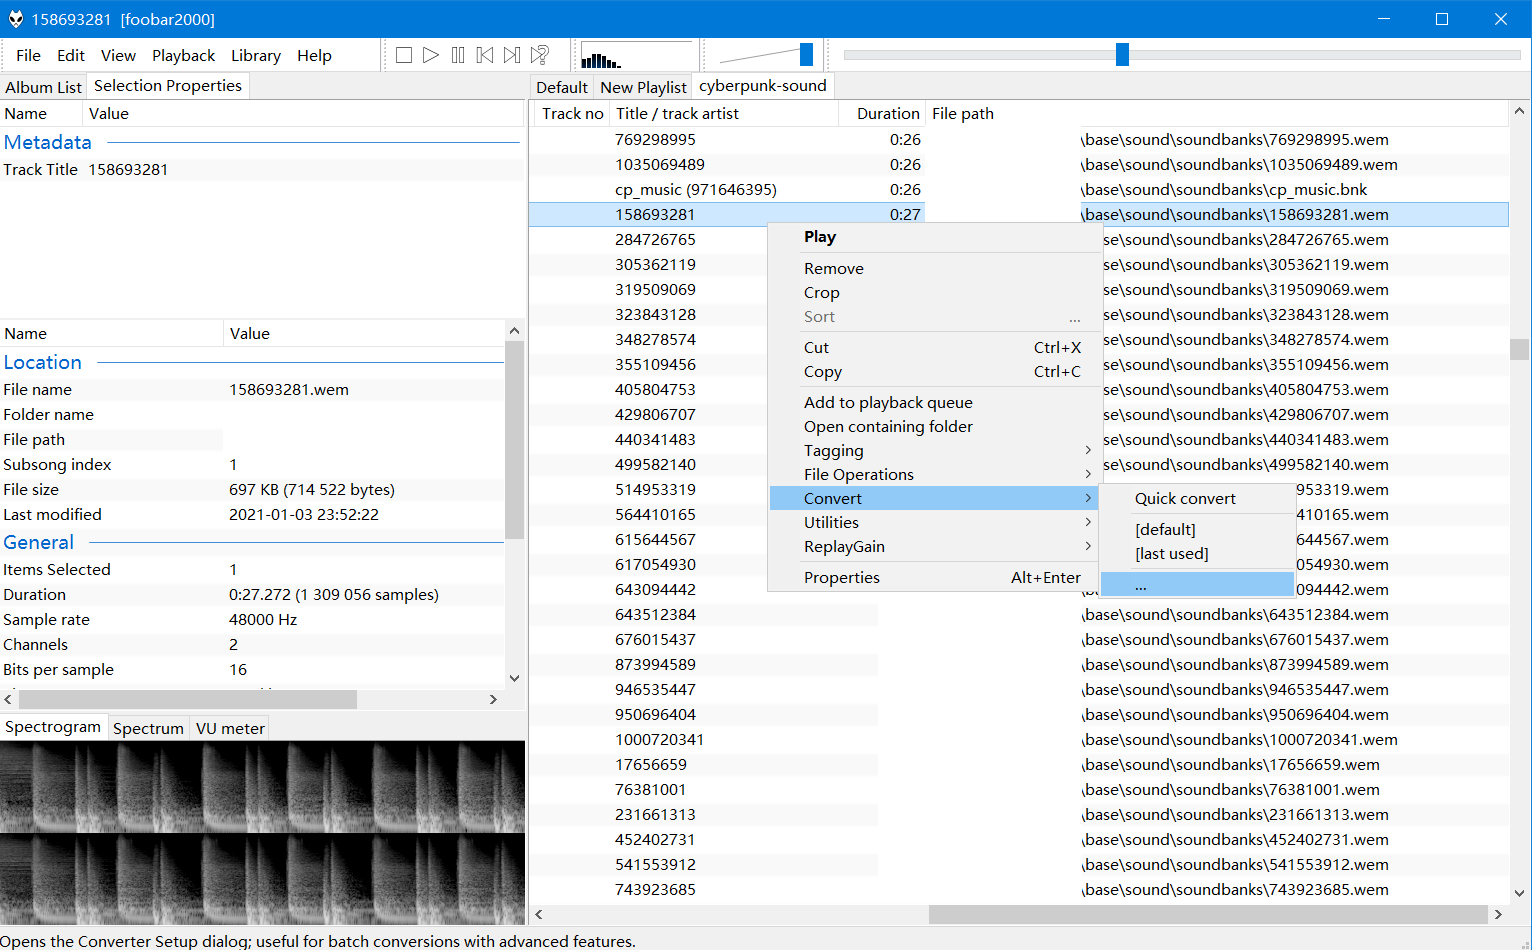Click the Stop playback button
Viewport: 1532px width, 950px height.
(x=404, y=55)
